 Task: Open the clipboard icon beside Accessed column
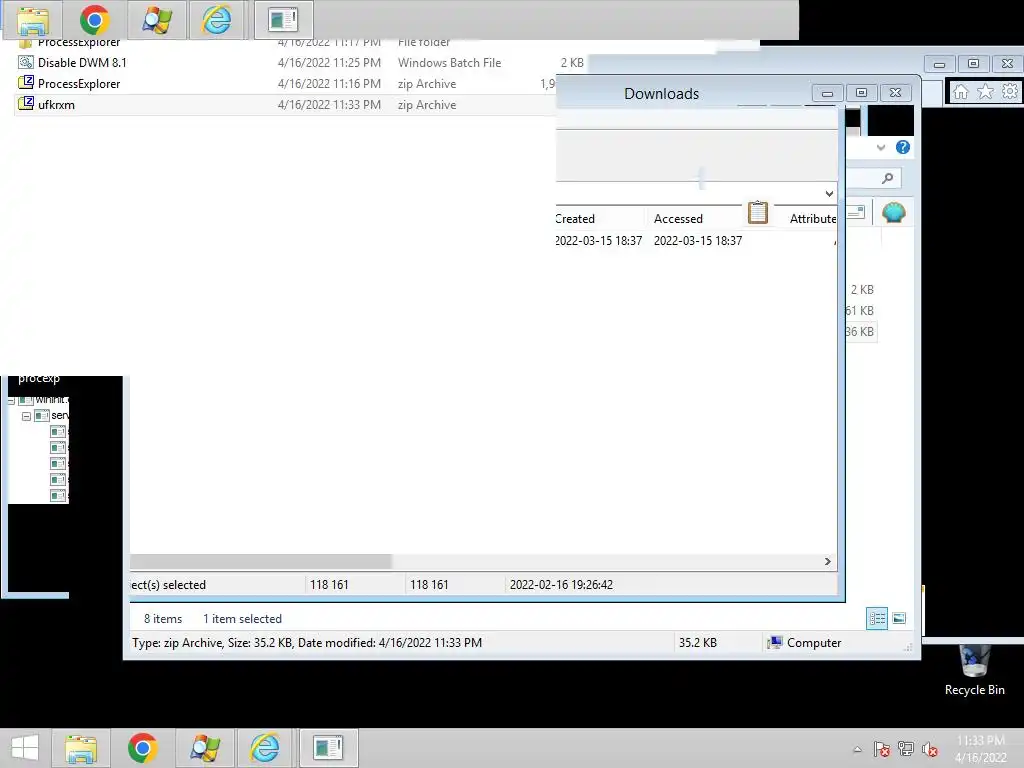[758, 212]
